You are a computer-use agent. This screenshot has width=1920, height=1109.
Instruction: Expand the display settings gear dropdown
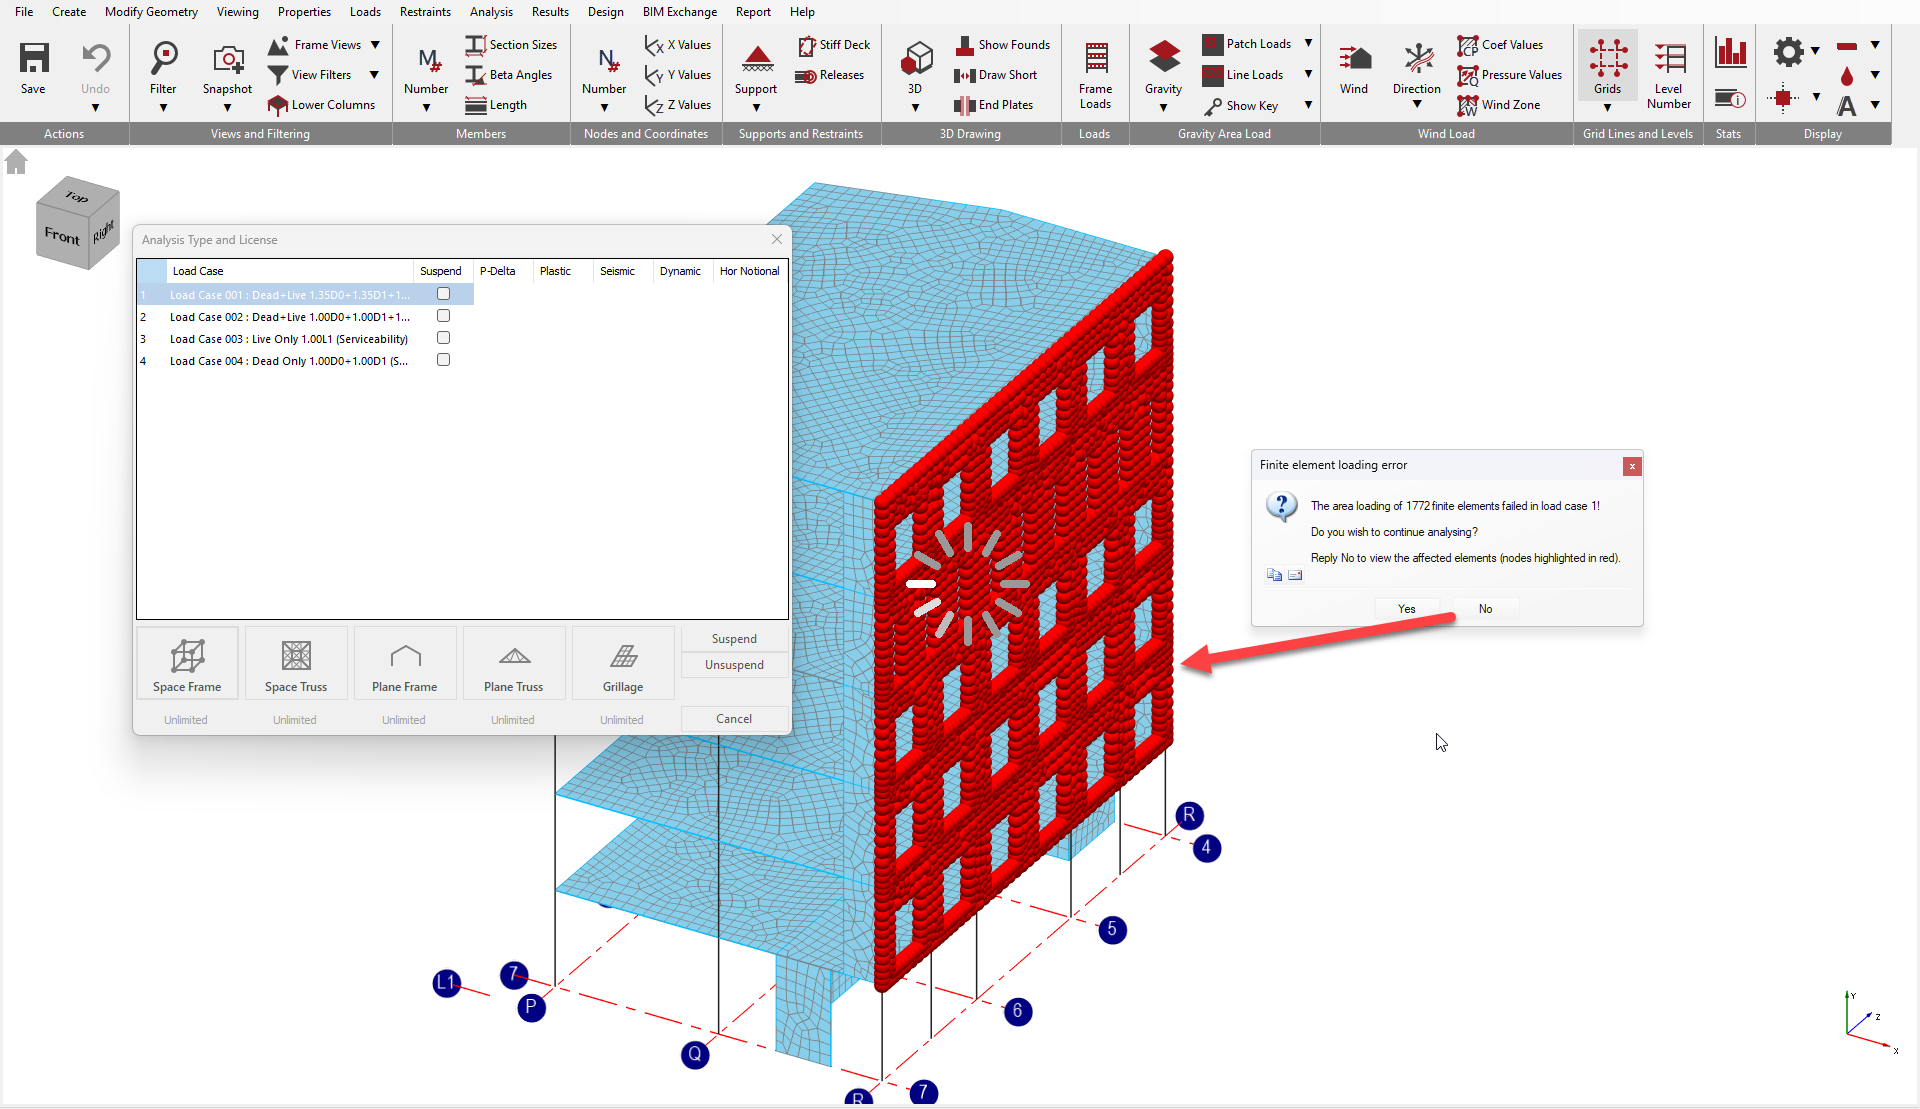(1815, 50)
